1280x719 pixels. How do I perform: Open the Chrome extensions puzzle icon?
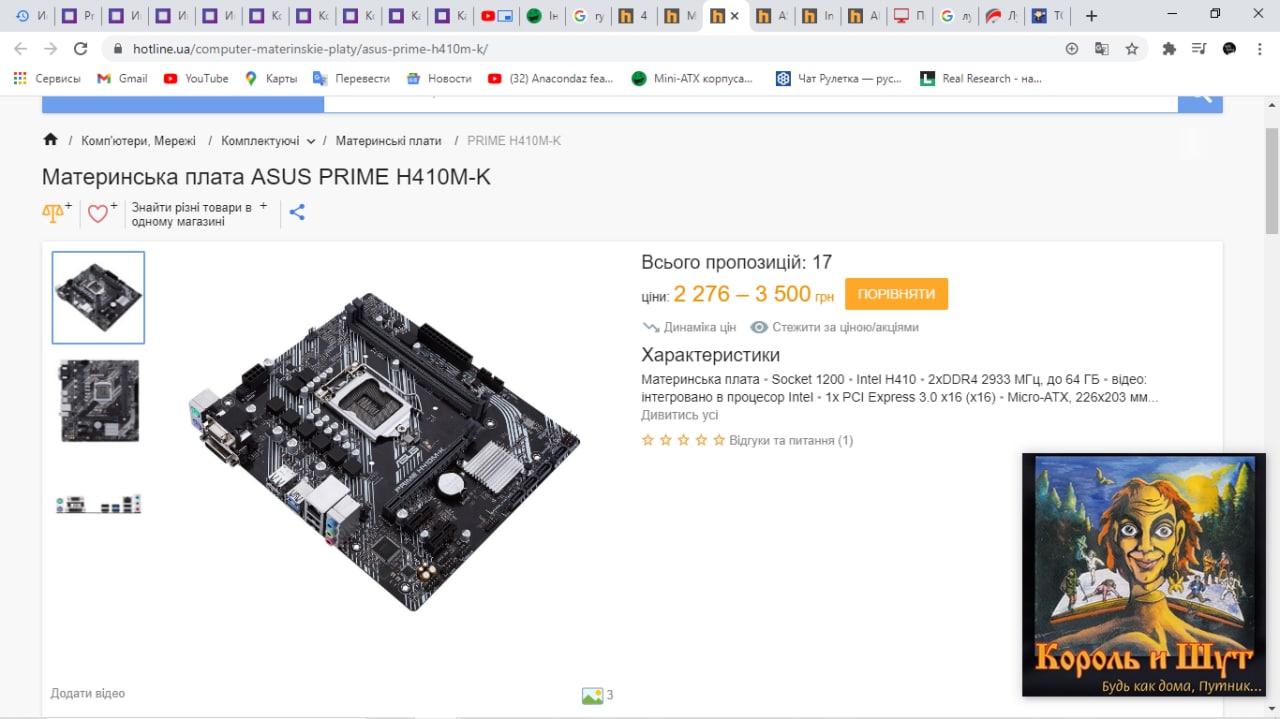click(1169, 48)
